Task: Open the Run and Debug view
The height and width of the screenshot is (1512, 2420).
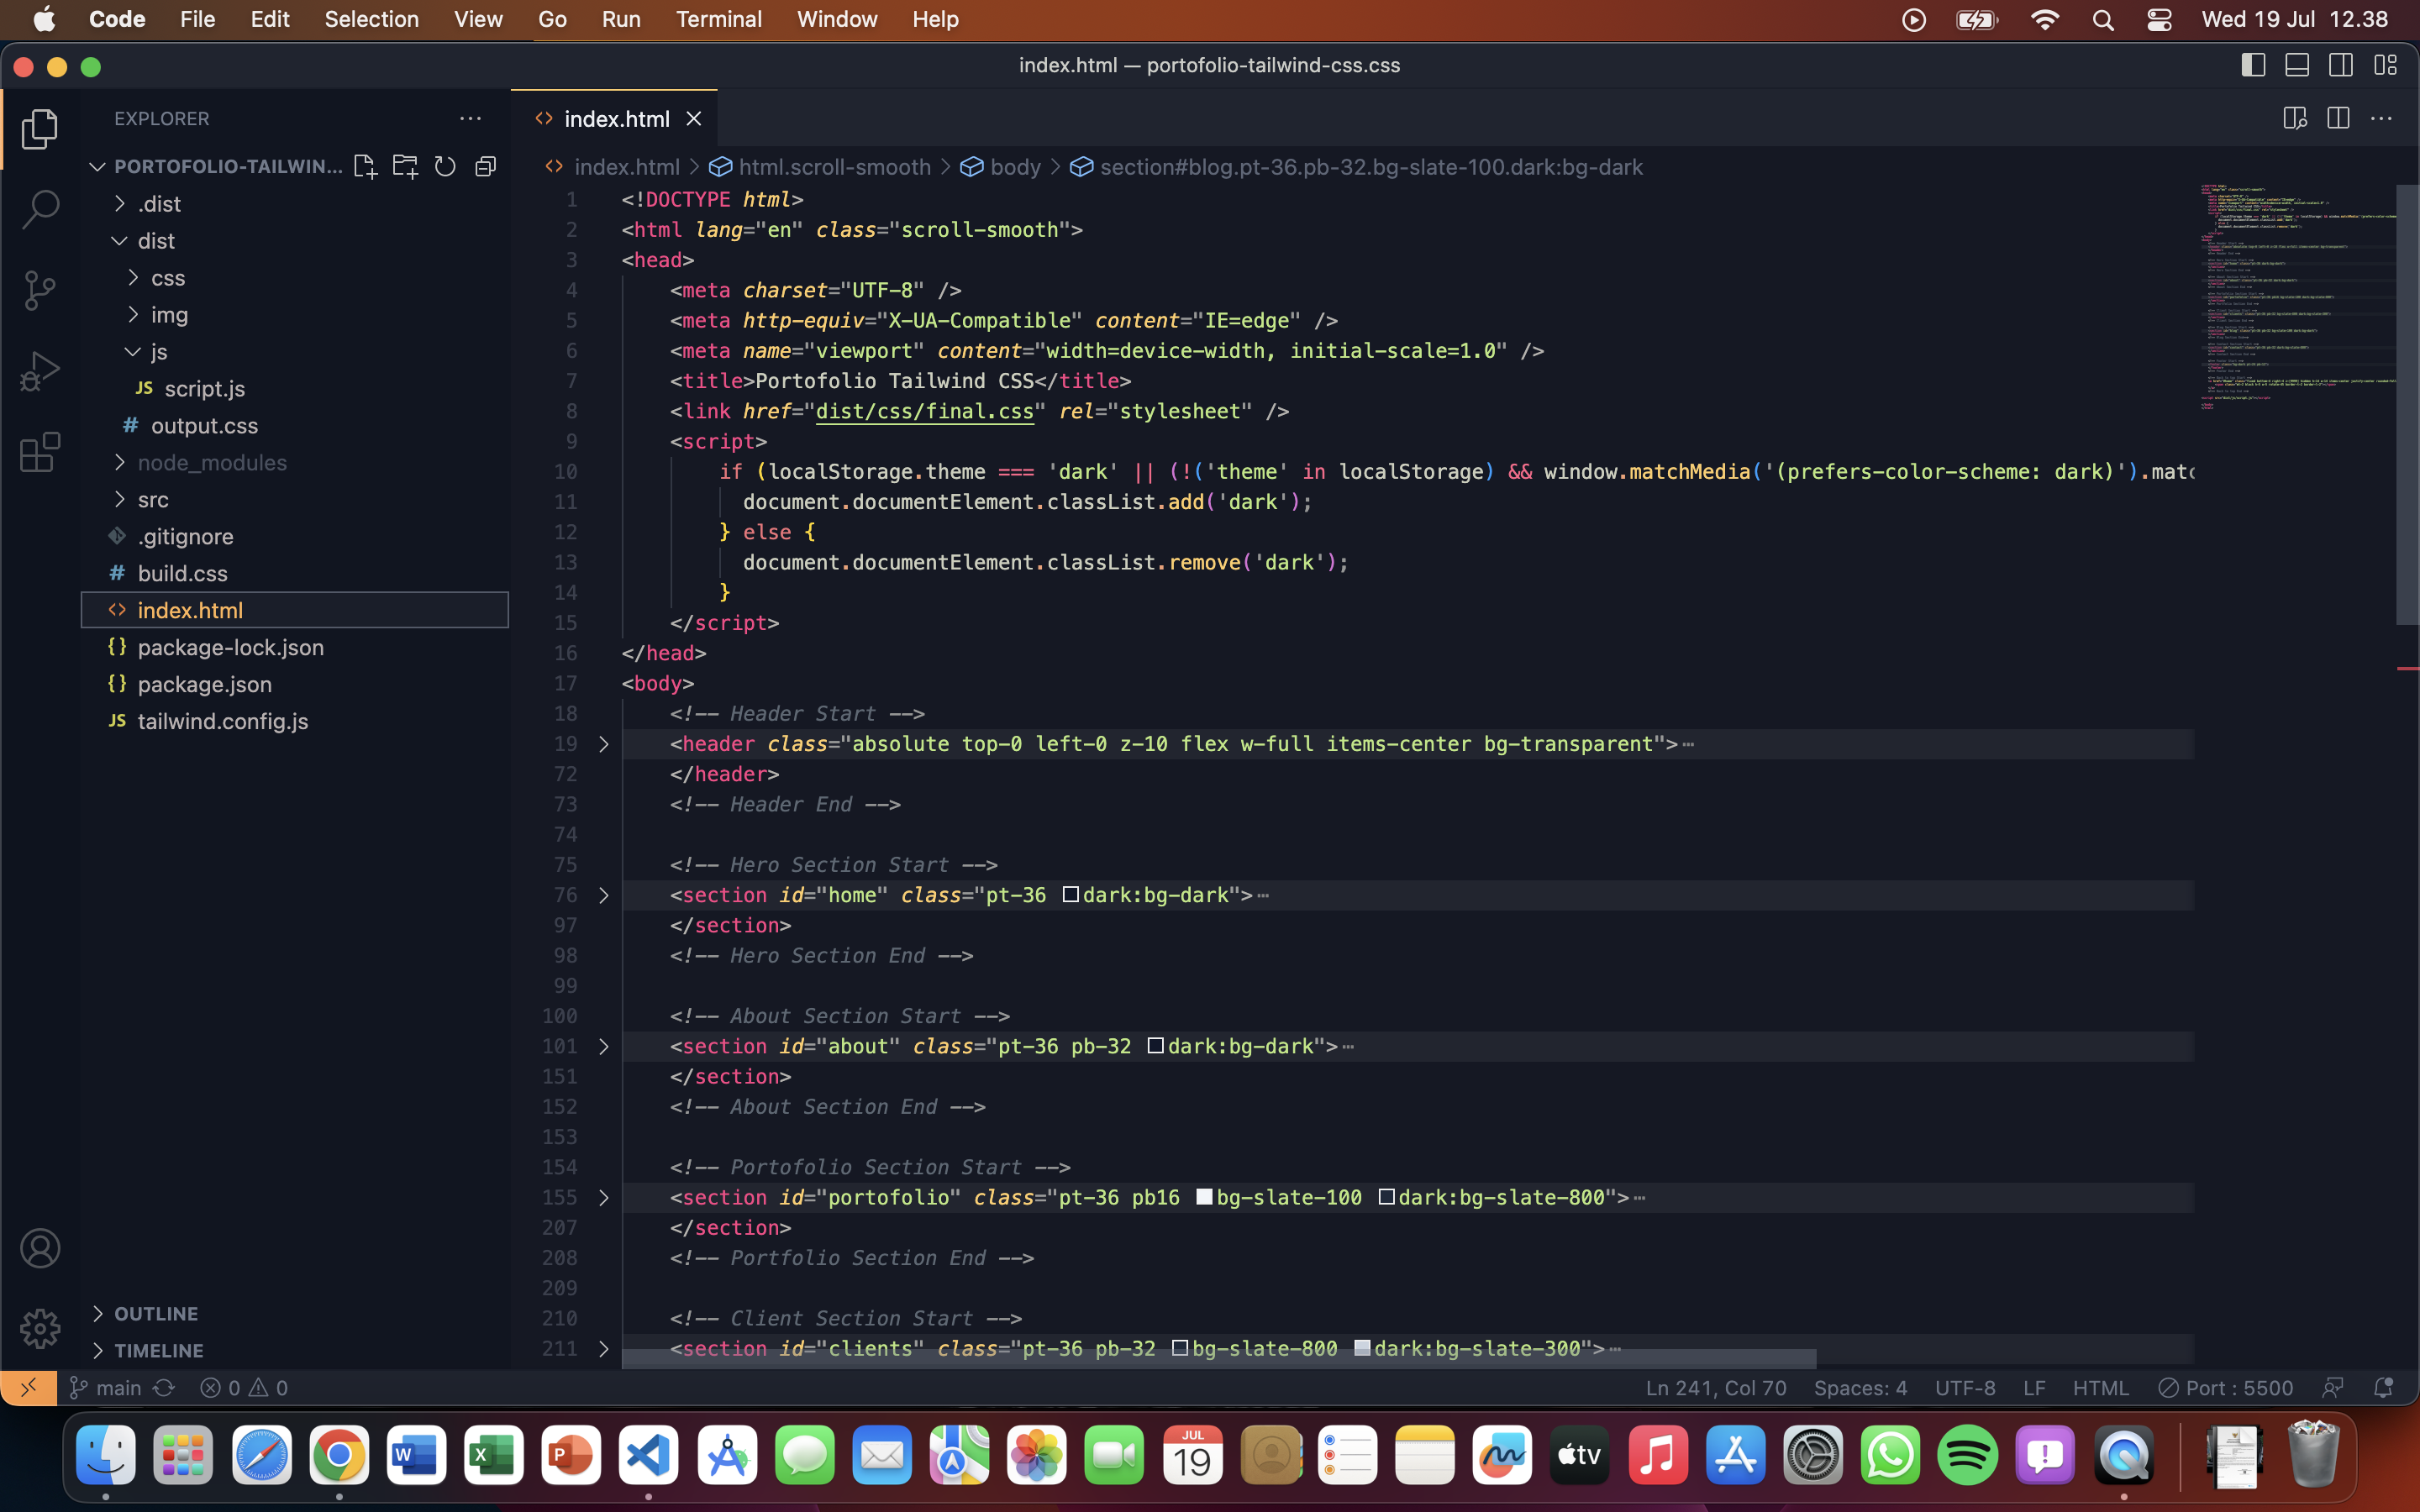Action: [40, 369]
